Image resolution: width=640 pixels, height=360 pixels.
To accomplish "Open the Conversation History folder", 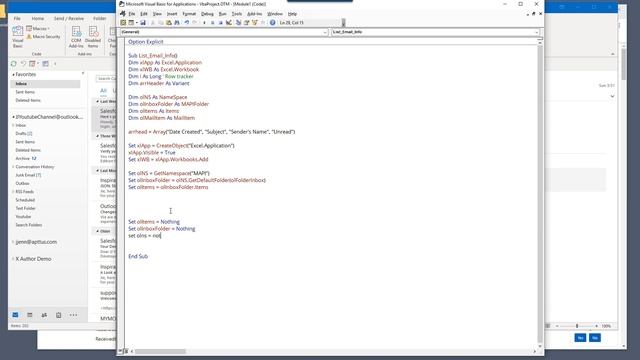I will (35, 167).
